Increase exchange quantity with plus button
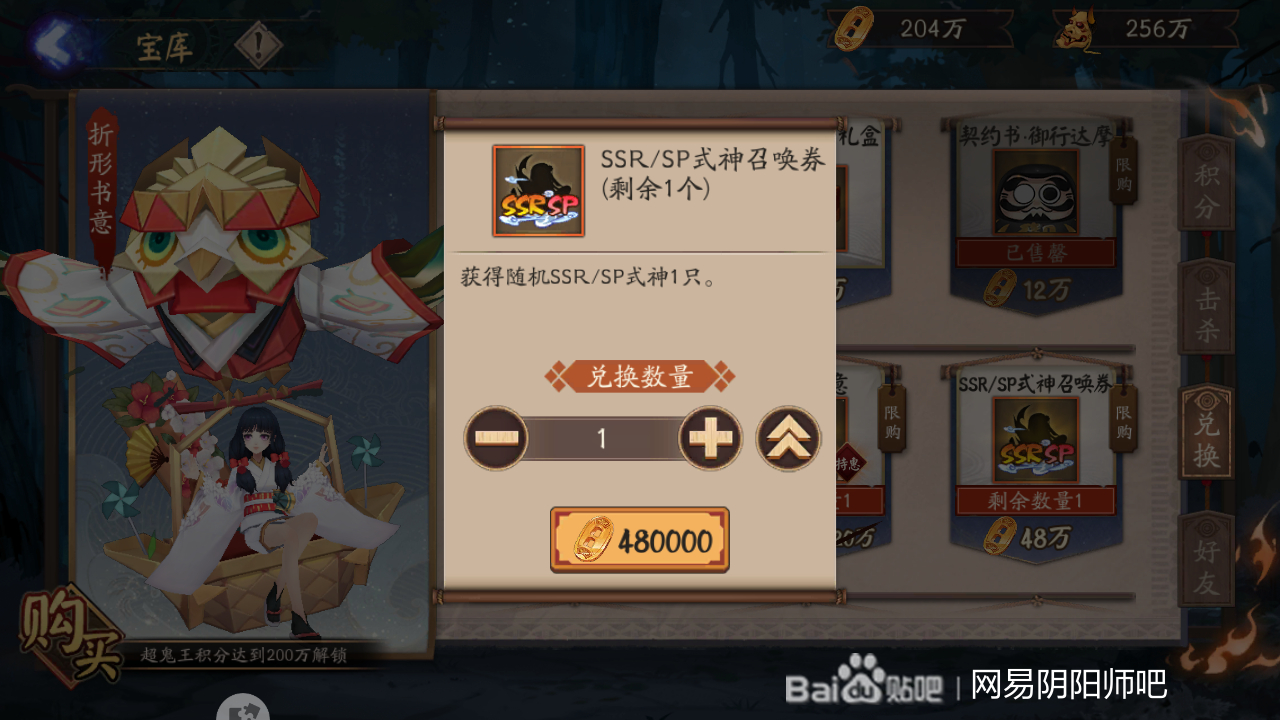The width and height of the screenshot is (1280, 720). pos(710,438)
